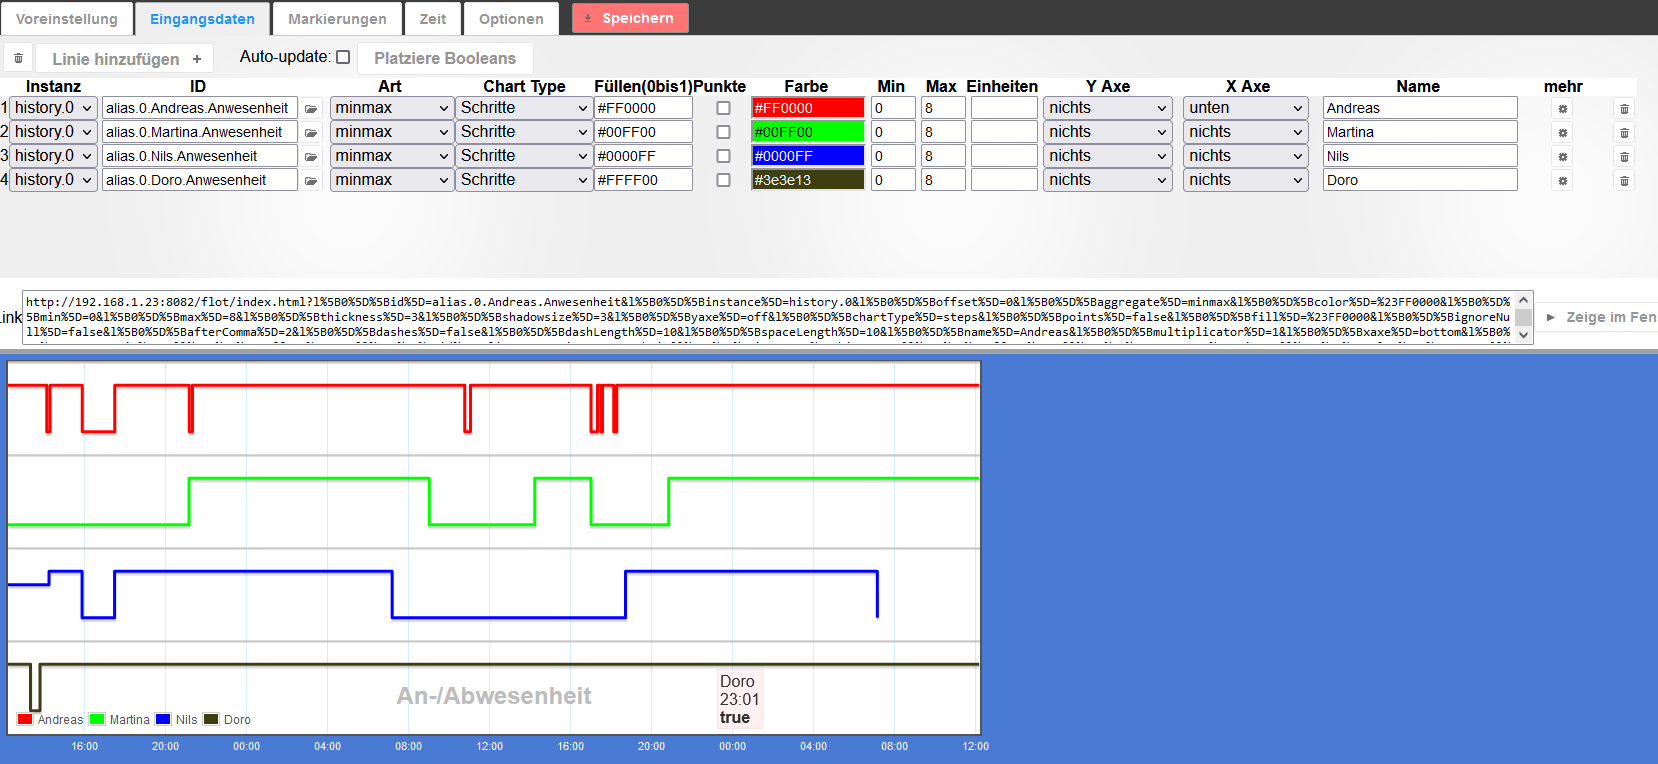1658x764 pixels.
Task: Open the Optionen tab
Action: click(x=511, y=19)
